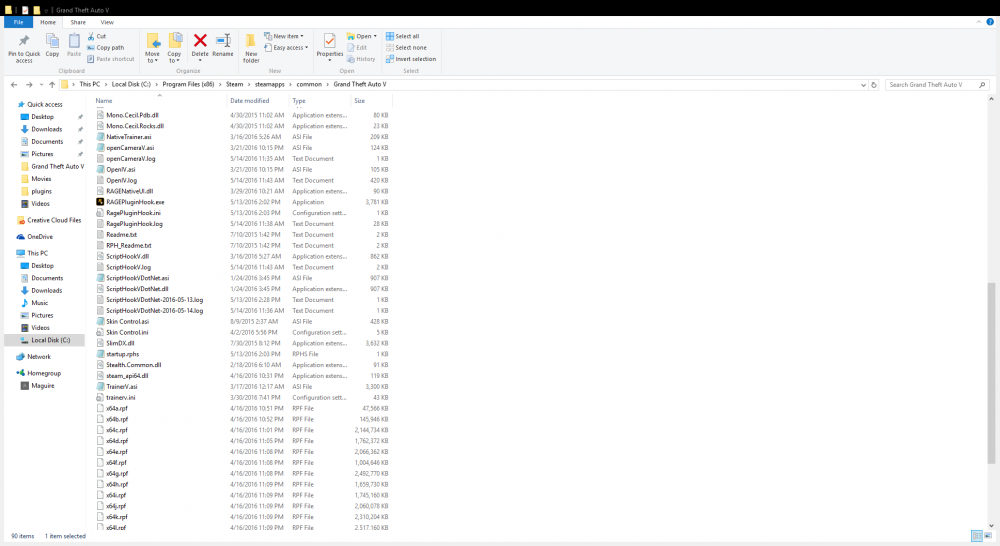This screenshot has height=546, width=1000.
Task: Refresh the Grand Theft Auto V folder
Action: 874,84
